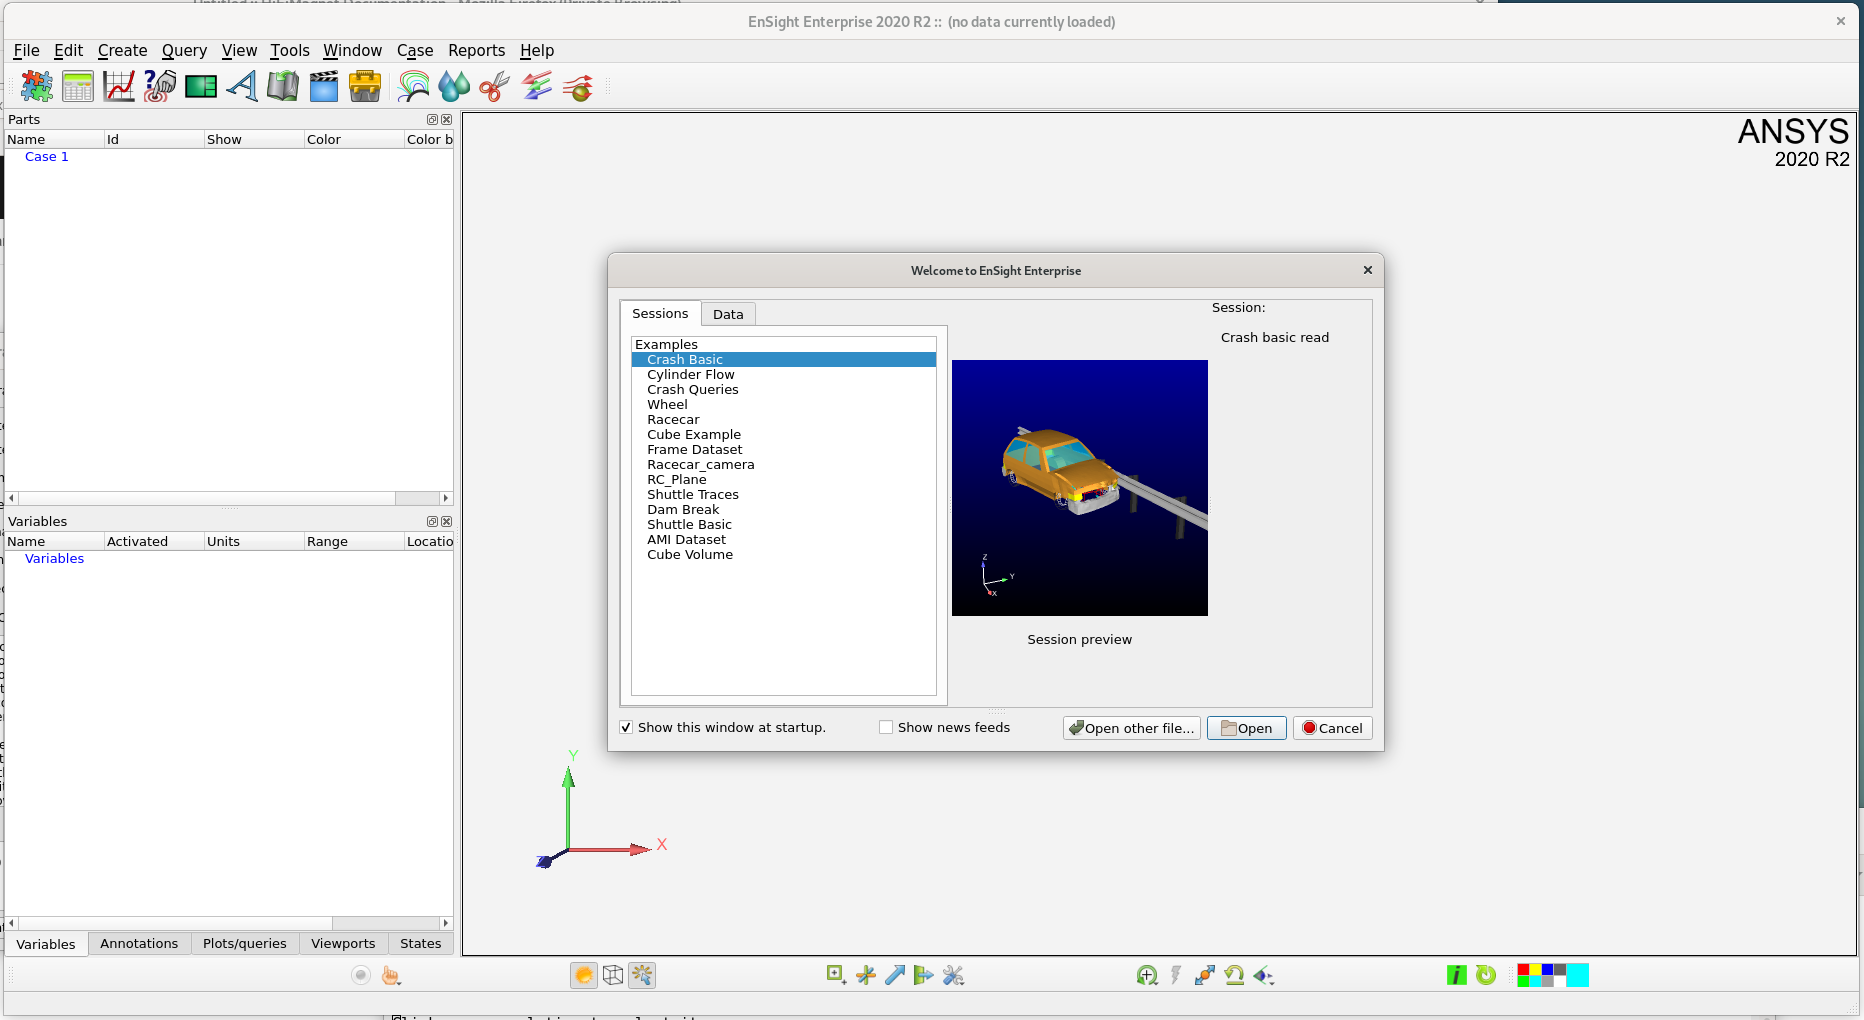Click the fast display lightning icon
This screenshot has height=1020, width=1864.
tap(1176, 975)
